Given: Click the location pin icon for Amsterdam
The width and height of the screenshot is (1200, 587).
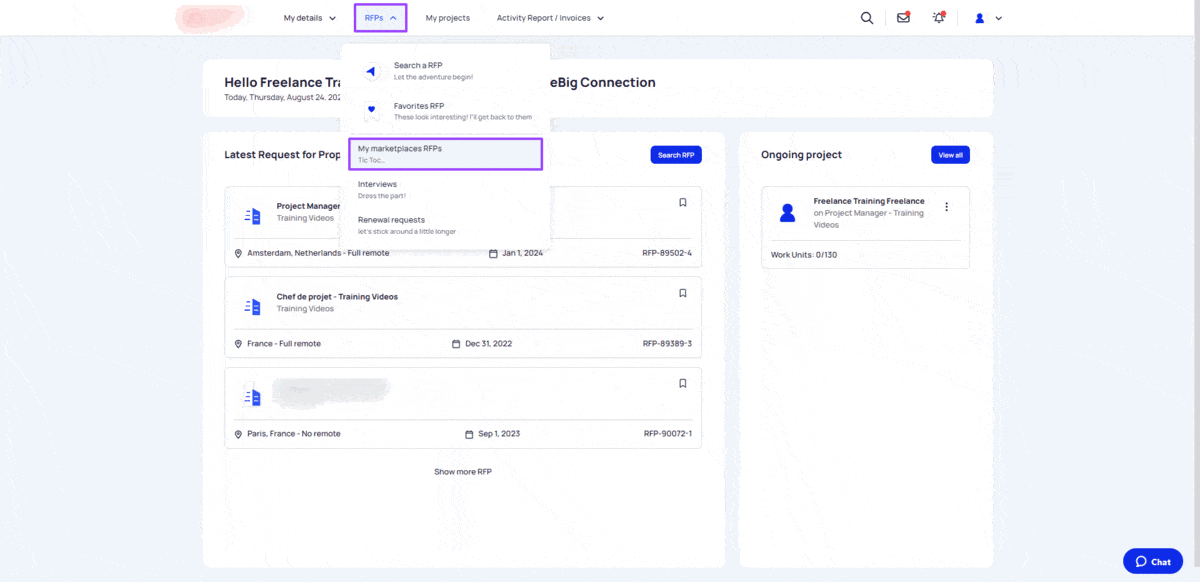Looking at the screenshot, I should (238, 254).
